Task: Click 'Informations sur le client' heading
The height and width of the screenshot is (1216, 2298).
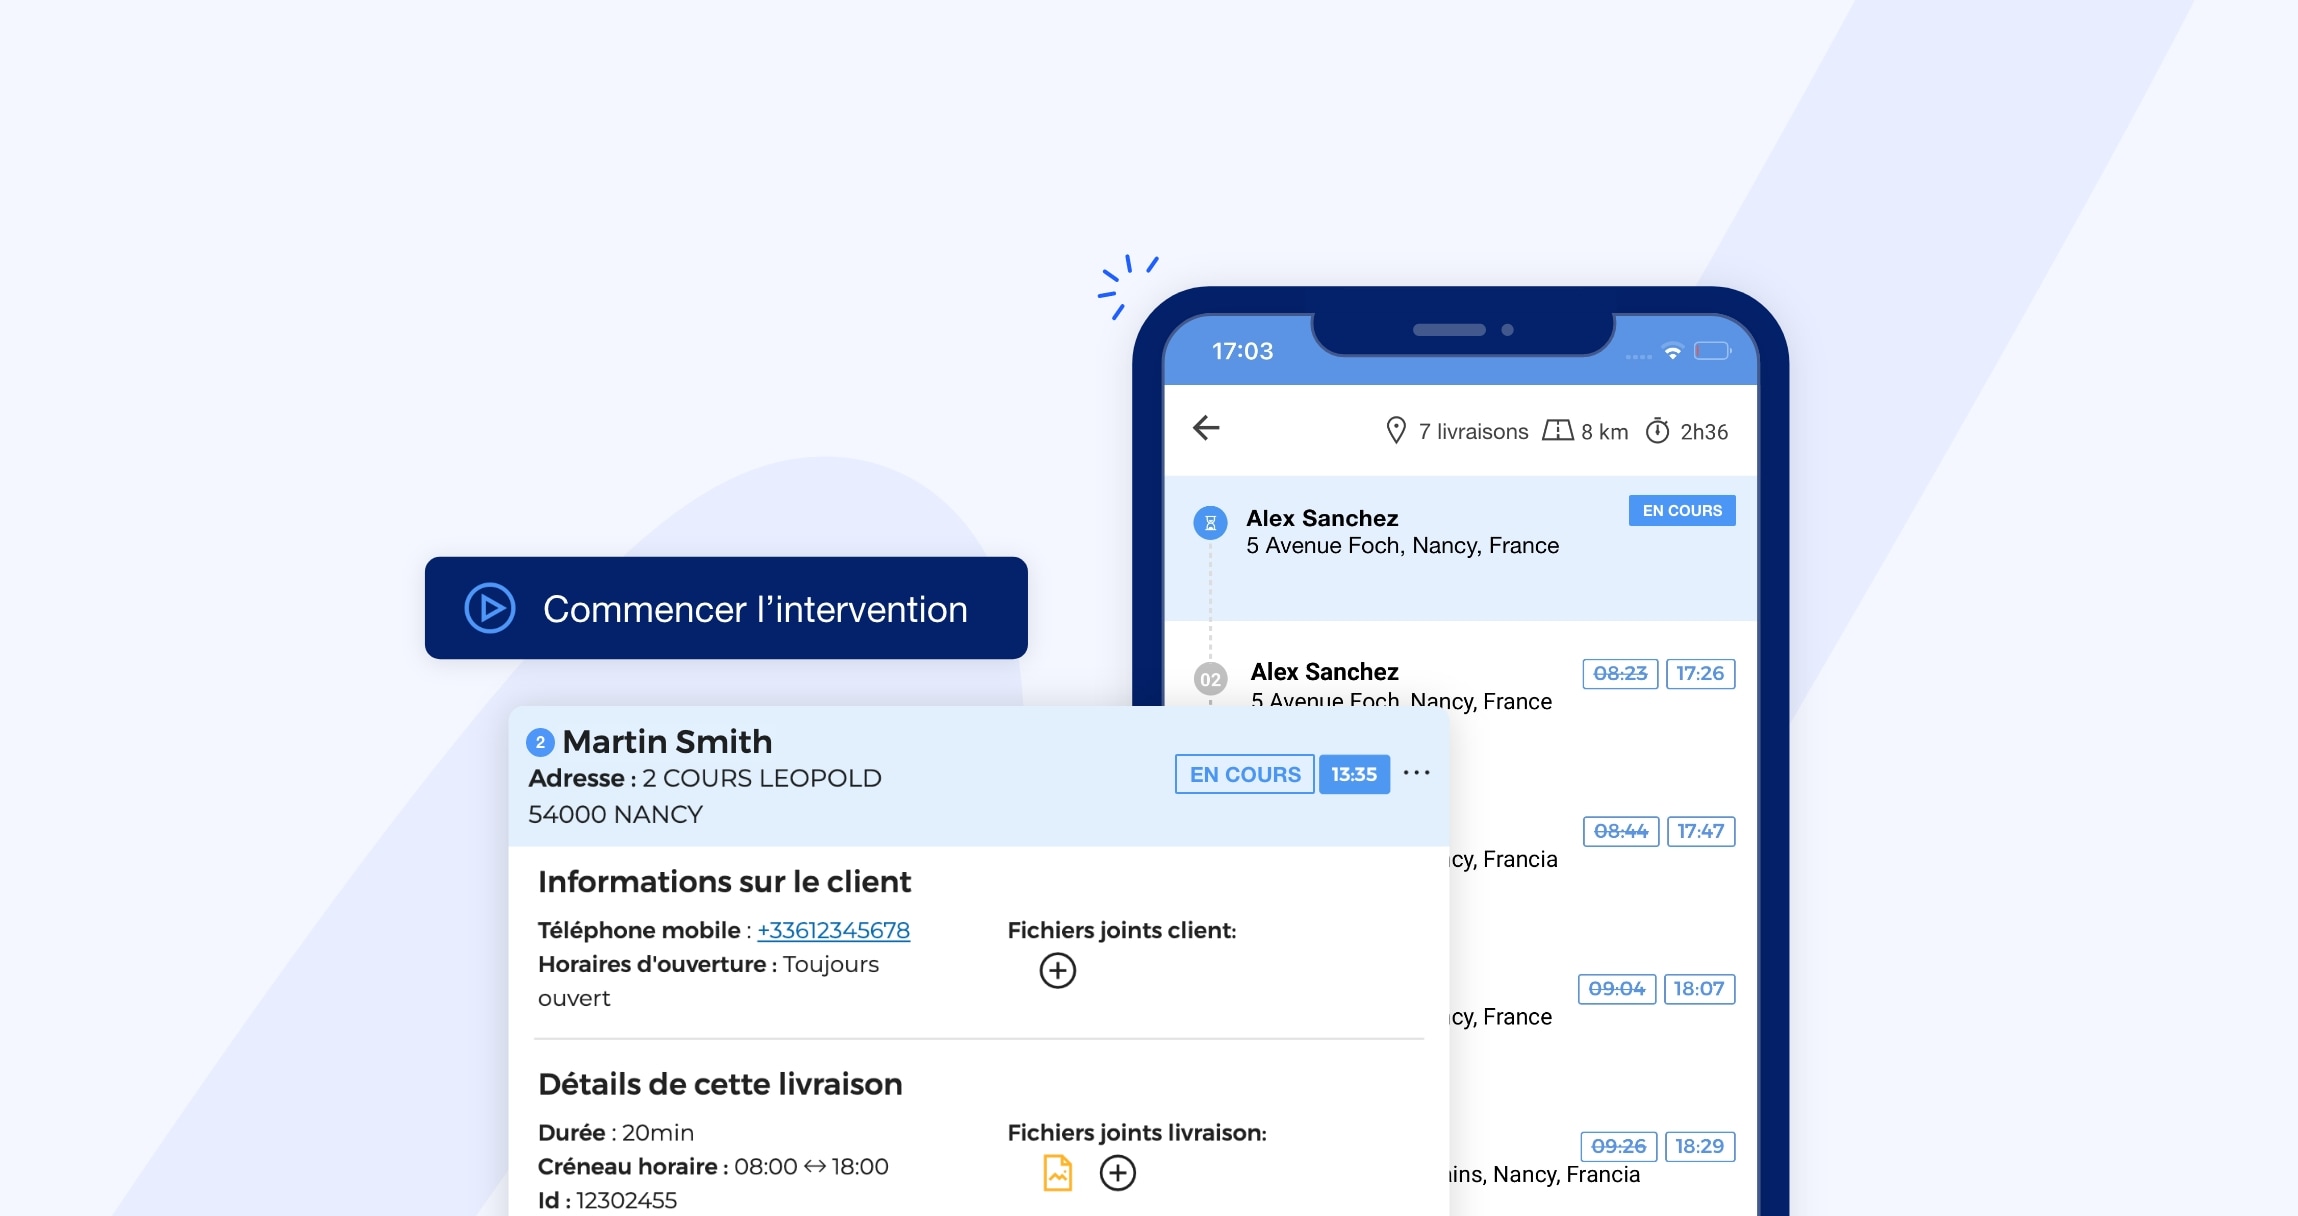Action: tap(724, 882)
